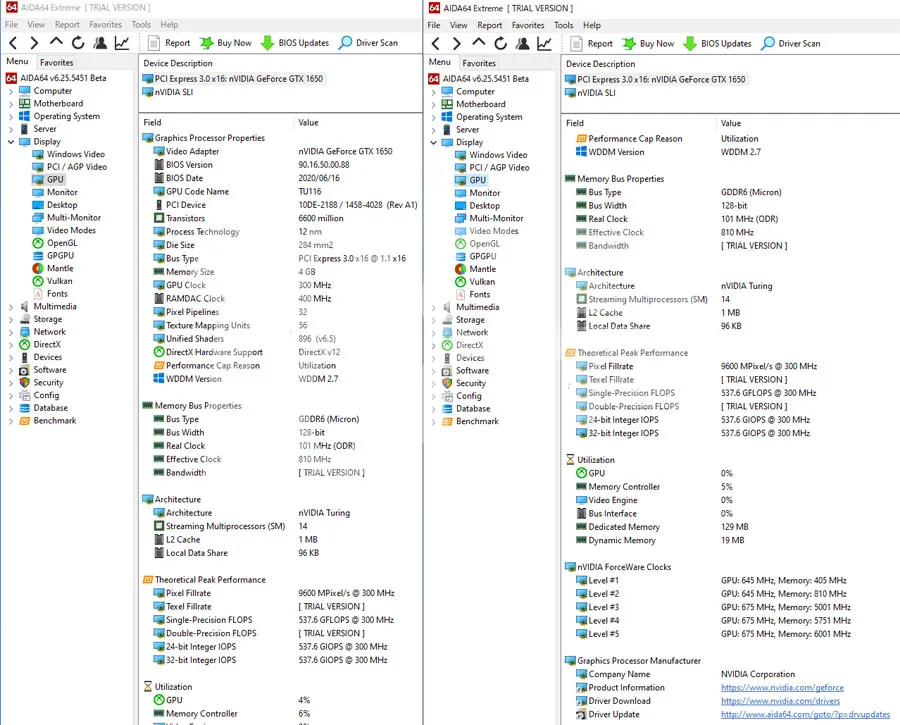Click Report button in left window toolbar
900x725 pixels.
[169, 42]
